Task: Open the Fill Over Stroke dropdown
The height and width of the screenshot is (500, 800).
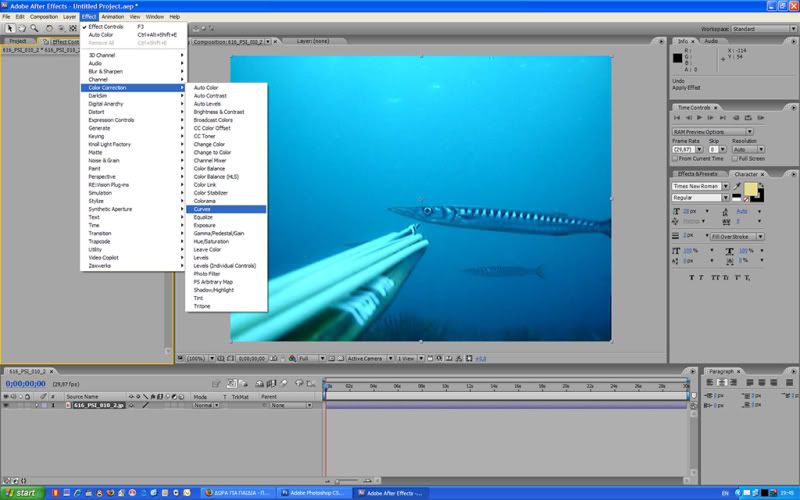Action: click(x=737, y=237)
